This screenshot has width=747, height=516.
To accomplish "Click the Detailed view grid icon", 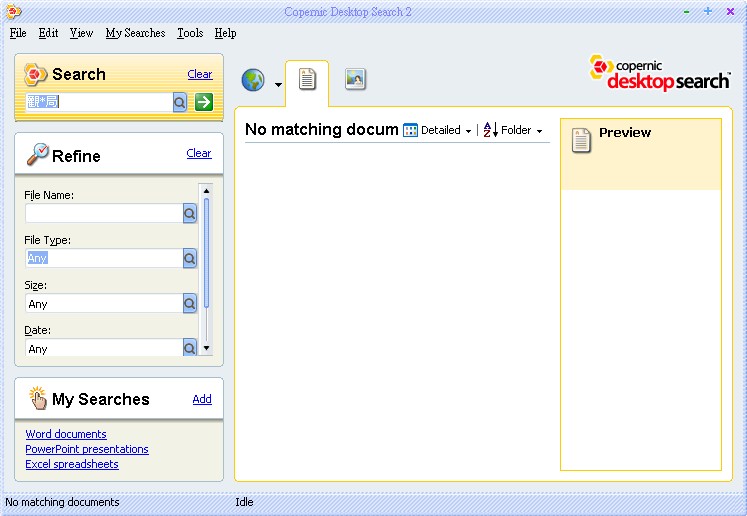I will (410, 130).
